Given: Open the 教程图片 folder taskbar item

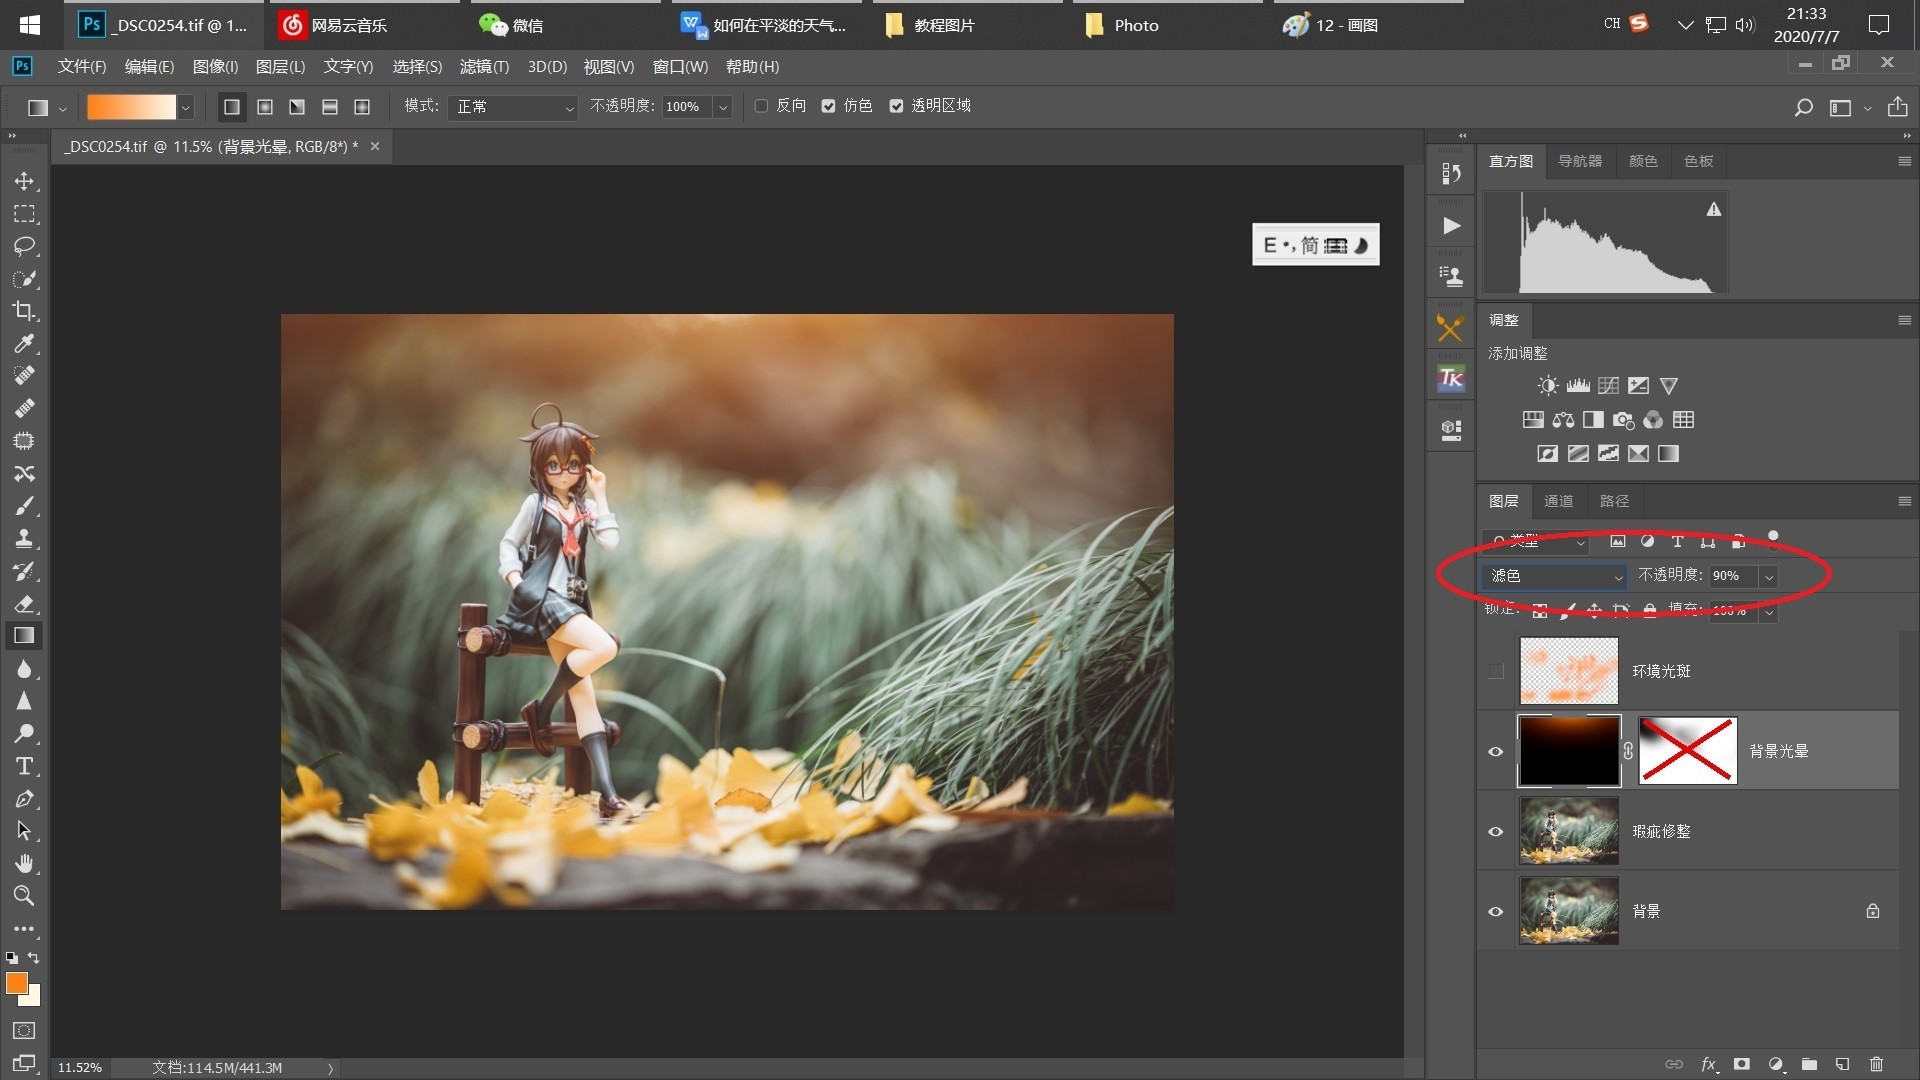Looking at the screenshot, I should (967, 25).
